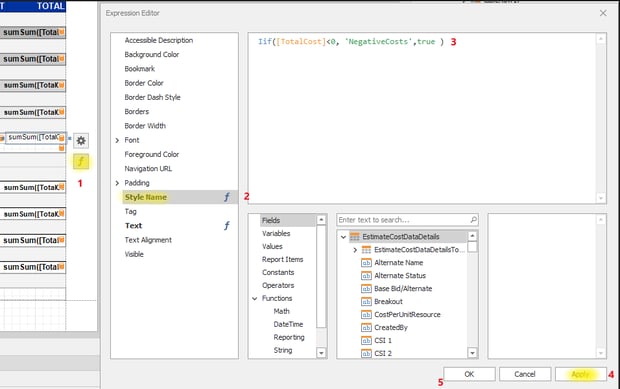Screen dimensions: 620x389
Task: Select the Visible property
Action: tap(134, 254)
